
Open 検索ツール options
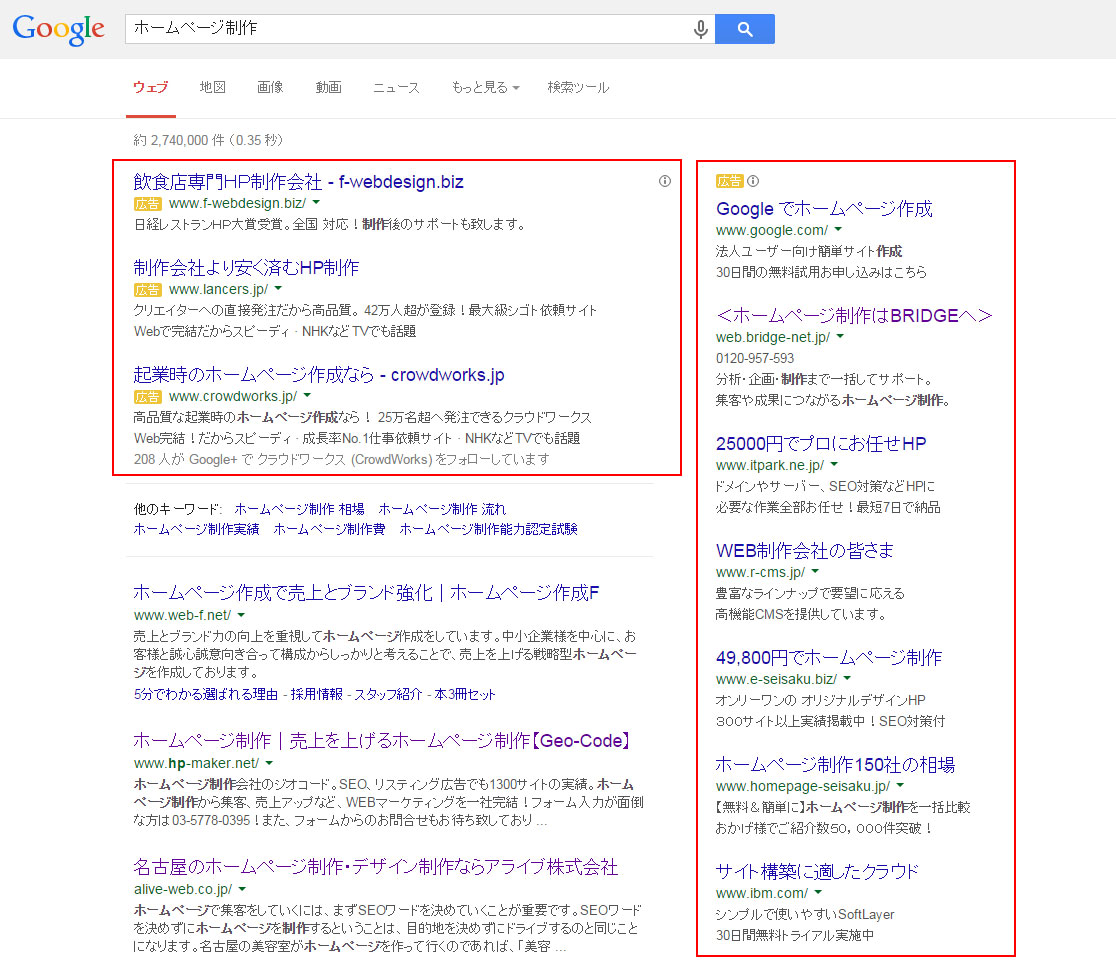pos(578,88)
